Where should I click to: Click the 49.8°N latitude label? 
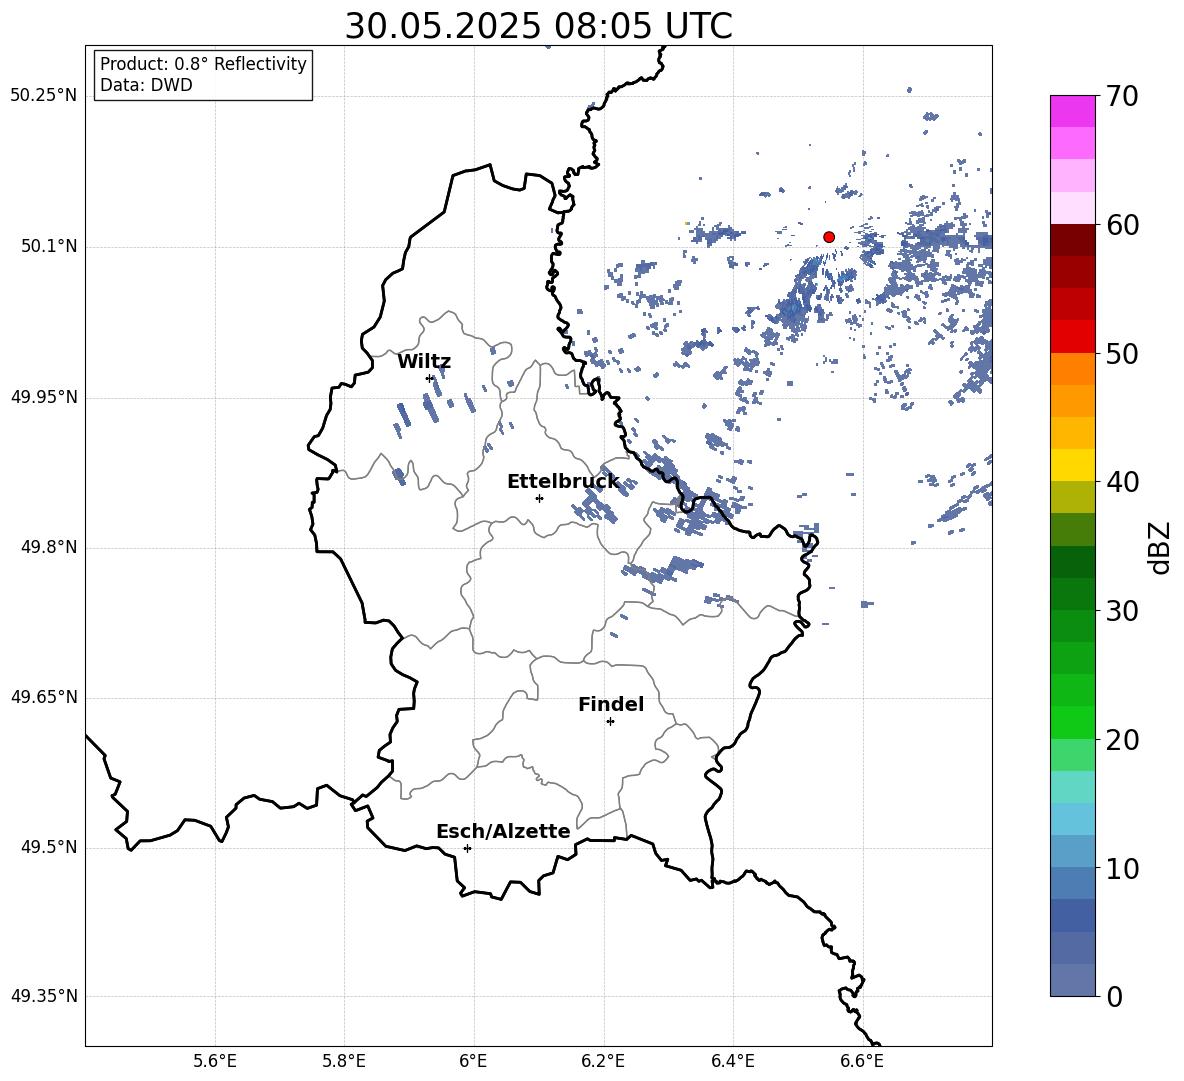[49, 547]
